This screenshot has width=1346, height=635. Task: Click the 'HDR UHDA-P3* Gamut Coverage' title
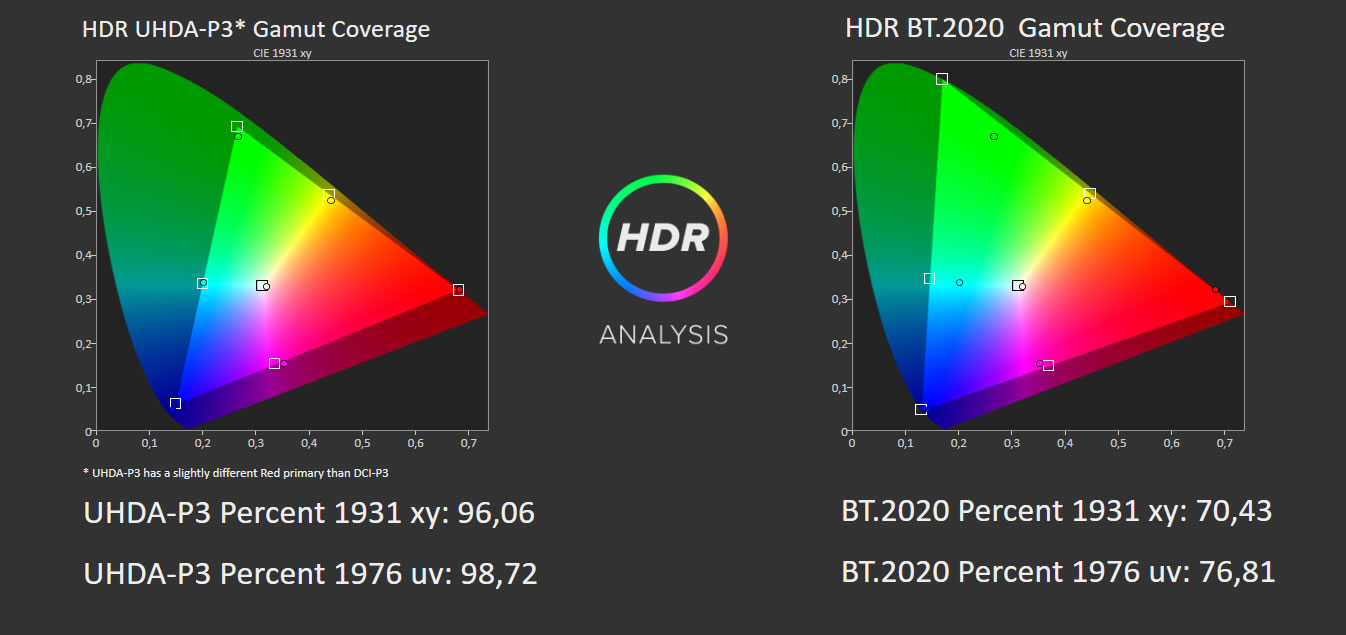pos(256,29)
